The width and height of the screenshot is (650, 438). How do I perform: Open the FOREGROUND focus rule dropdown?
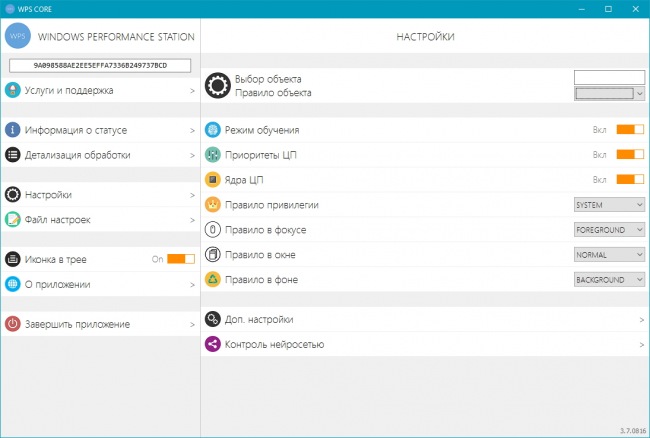pyautogui.click(x=609, y=230)
